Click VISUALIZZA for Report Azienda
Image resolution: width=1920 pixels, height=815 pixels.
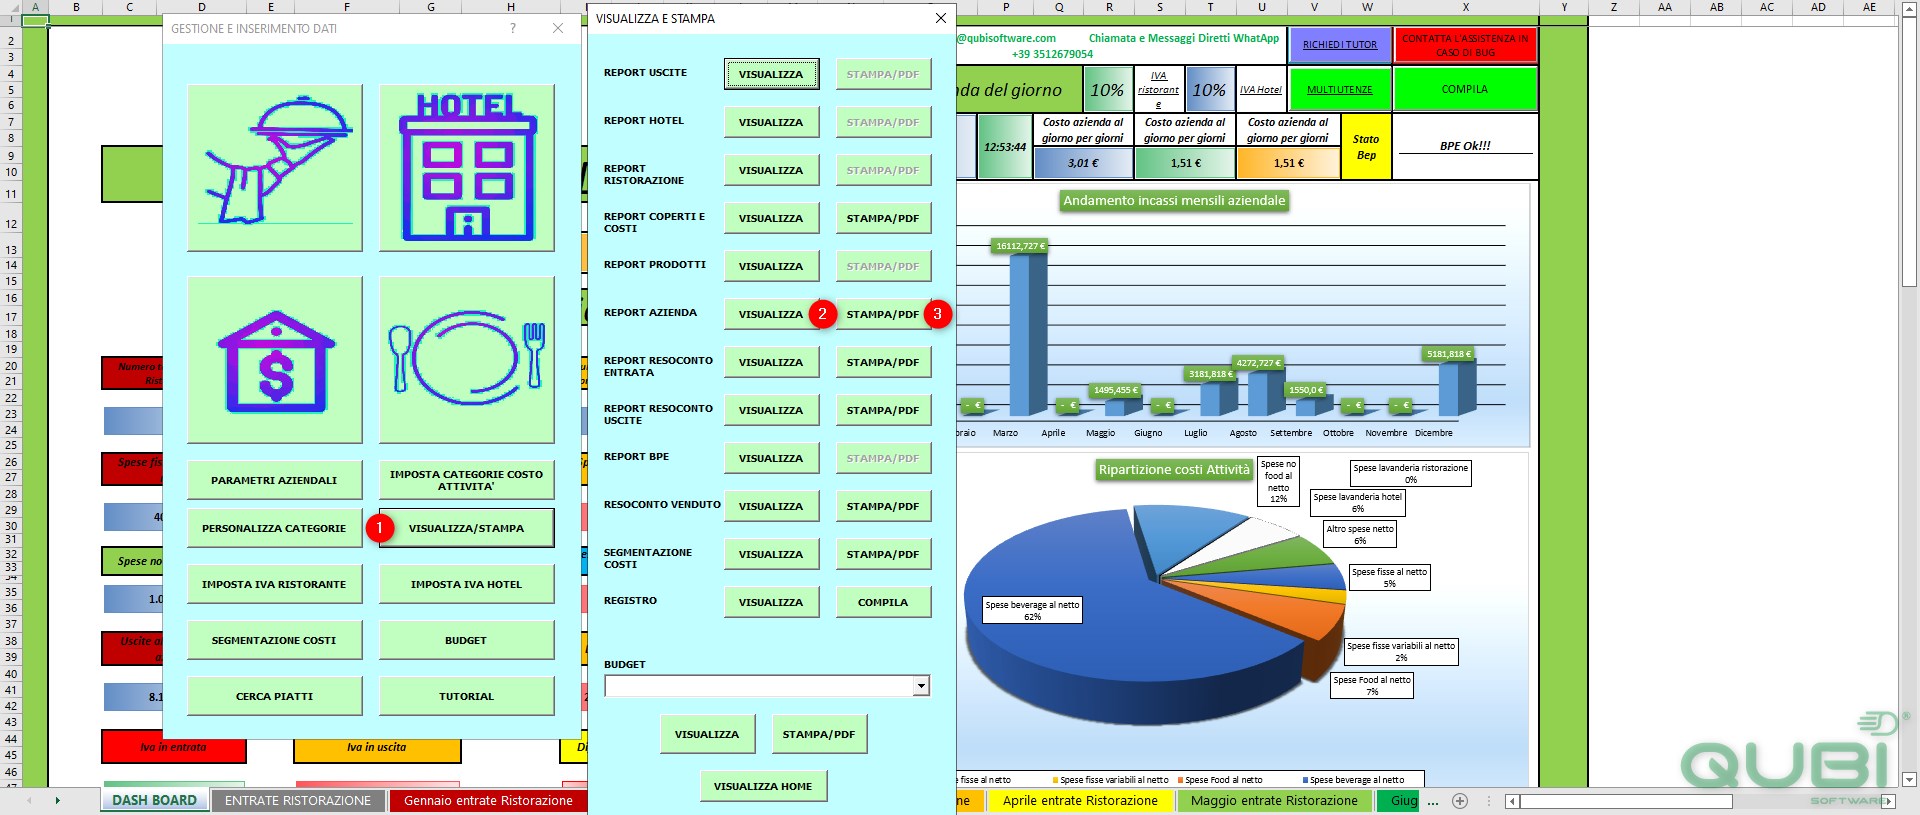pyautogui.click(x=771, y=314)
